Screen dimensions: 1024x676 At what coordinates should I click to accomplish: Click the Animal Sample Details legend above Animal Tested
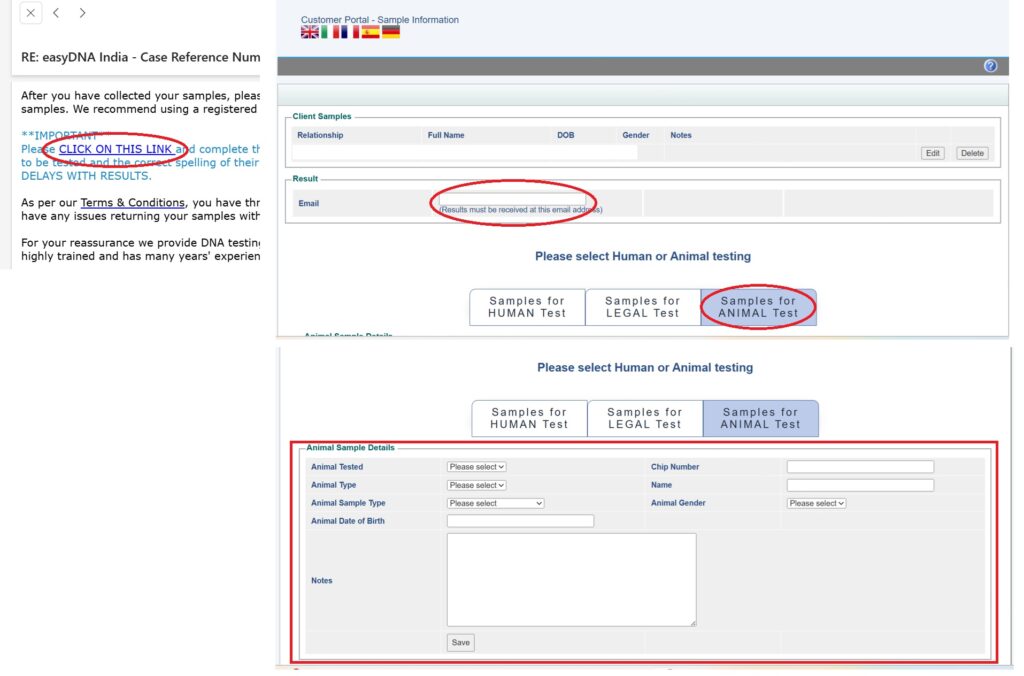tap(350, 448)
